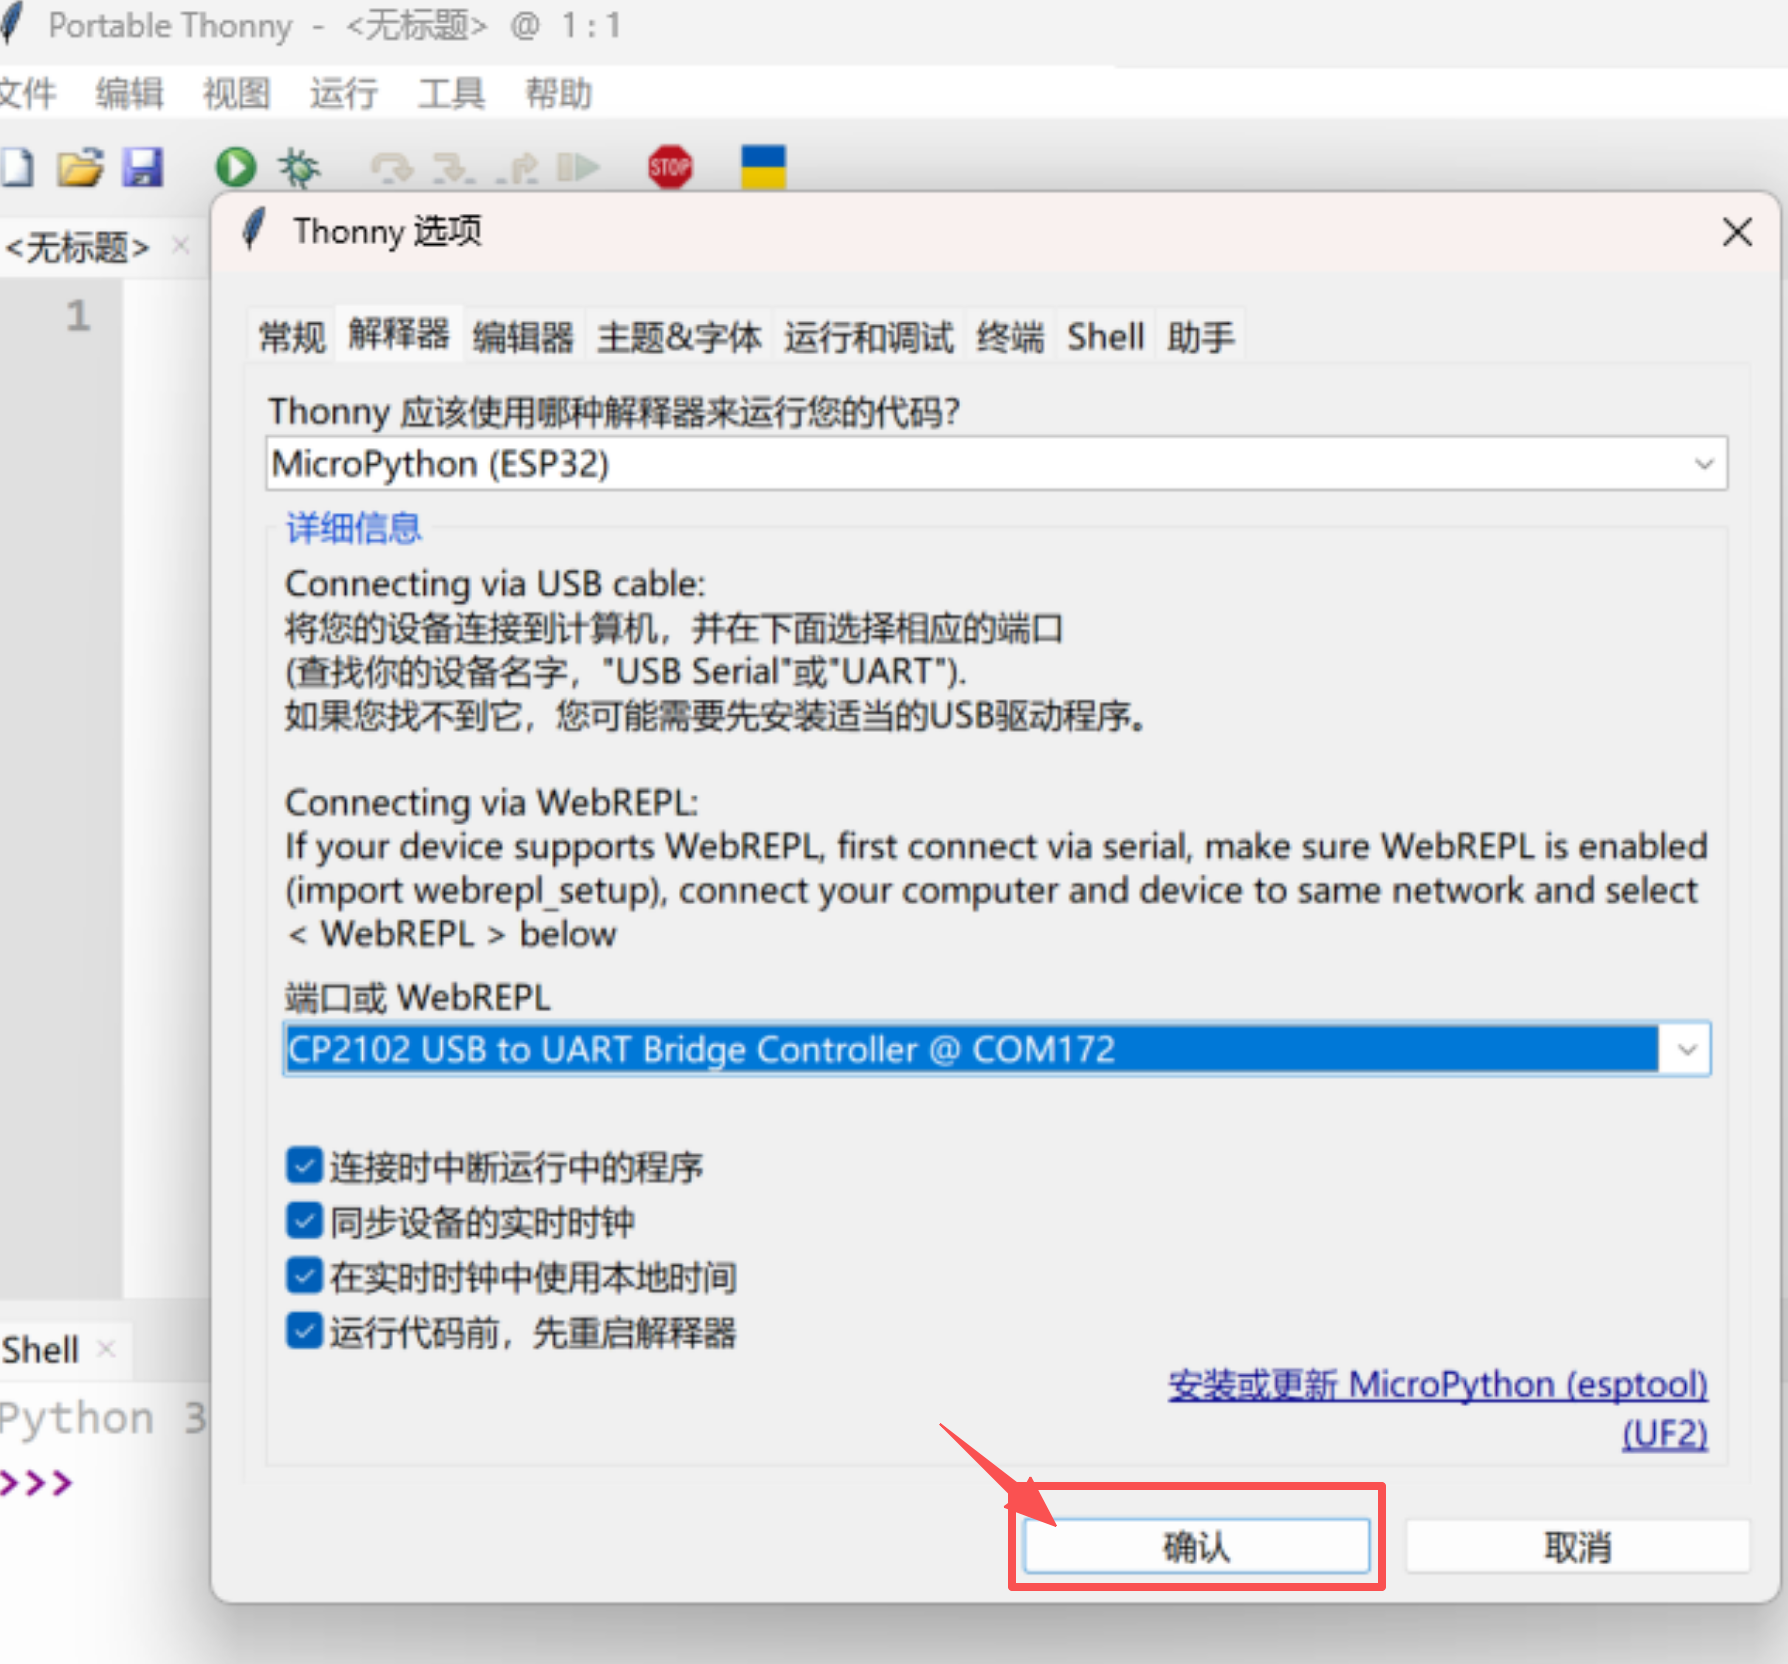The height and width of the screenshot is (1664, 1788).
Task: Switch to the 编辑器 tab
Action: (523, 337)
